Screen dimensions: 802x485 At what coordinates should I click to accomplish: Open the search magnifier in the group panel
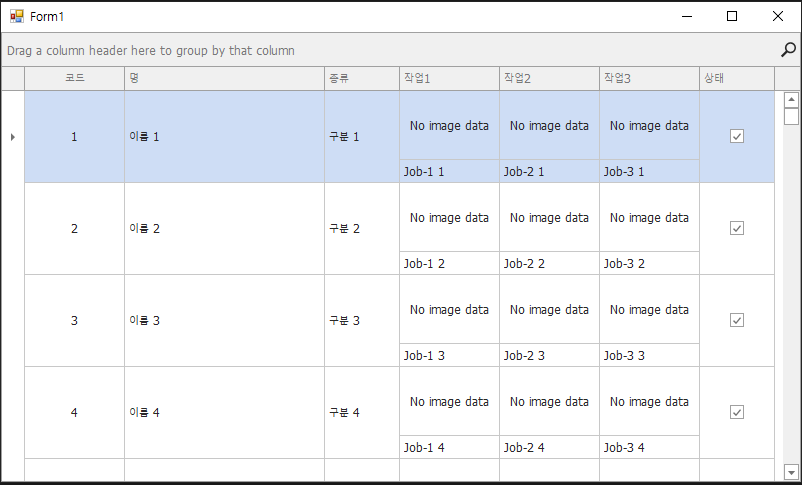pyautogui.click(x=788, y=50)
